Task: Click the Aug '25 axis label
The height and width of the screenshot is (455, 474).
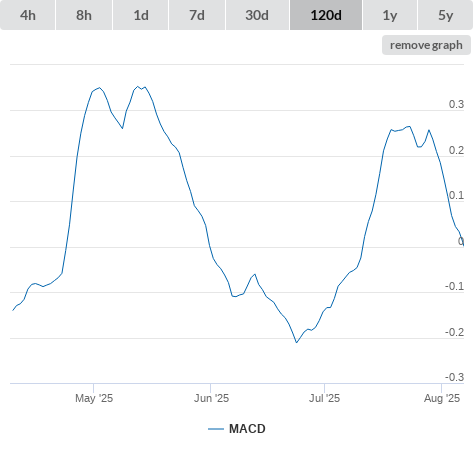Action: pyautogui.click(x=442, y=398)
